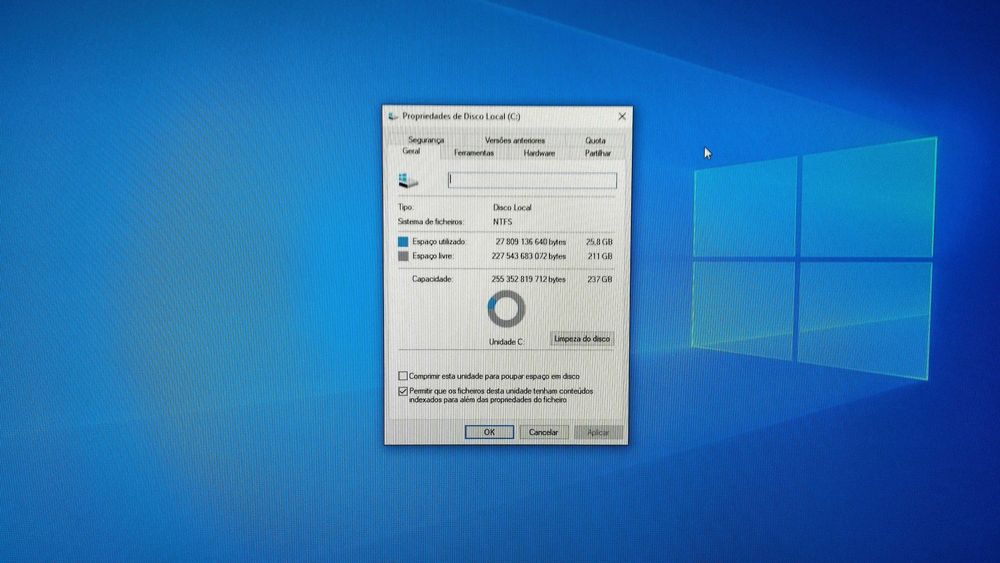This screenshot has width=1000, height=563.
Task: Click the '211 GB' free space value
Action: pos(600,256)
